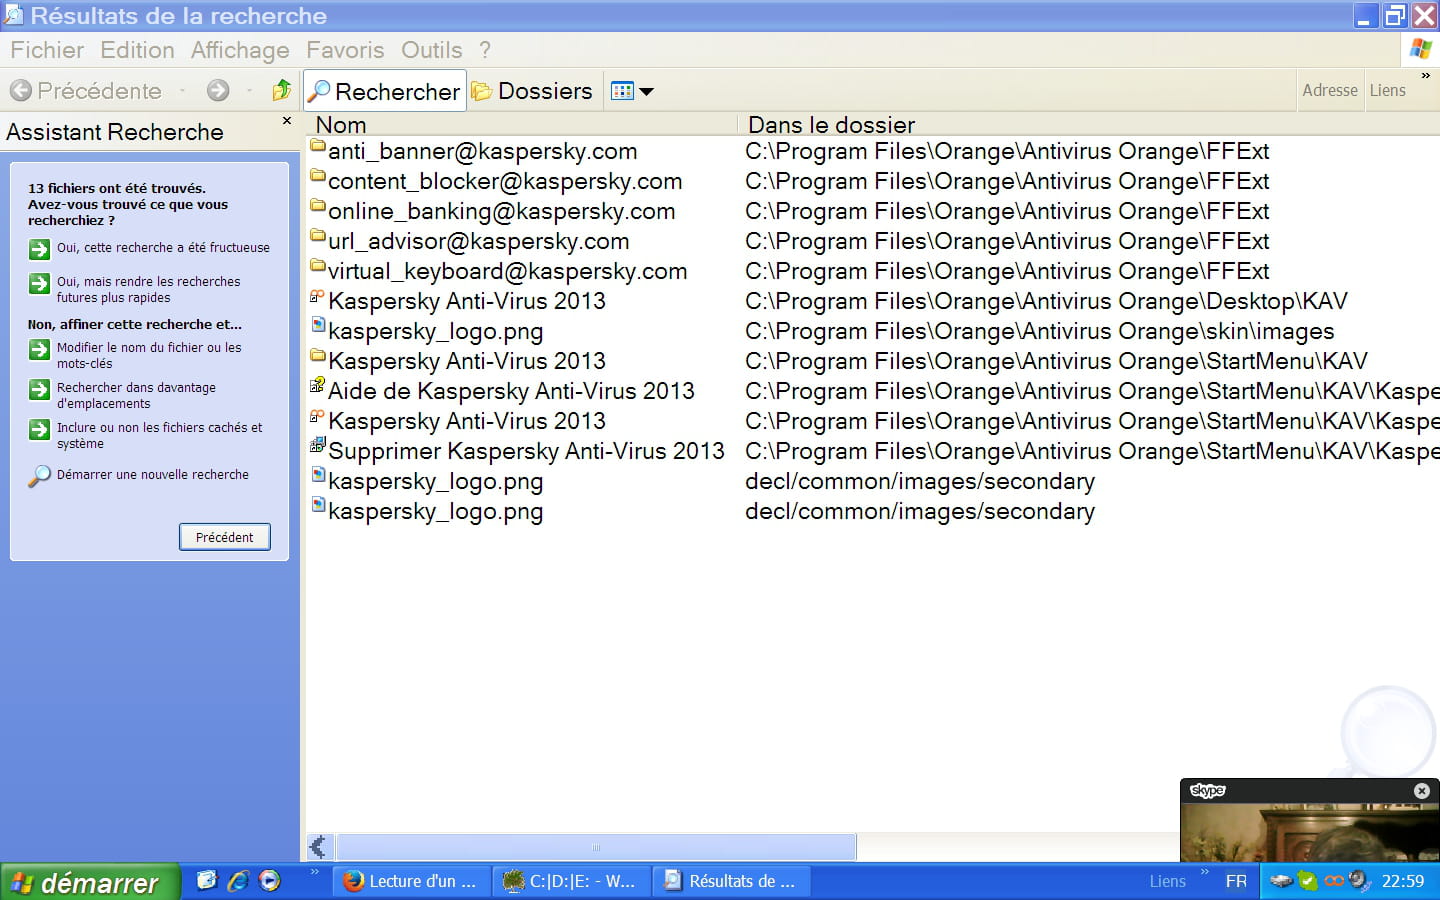Close the Skype video popup
The image size is (1440, 900).
click(x=1422, y=791)
